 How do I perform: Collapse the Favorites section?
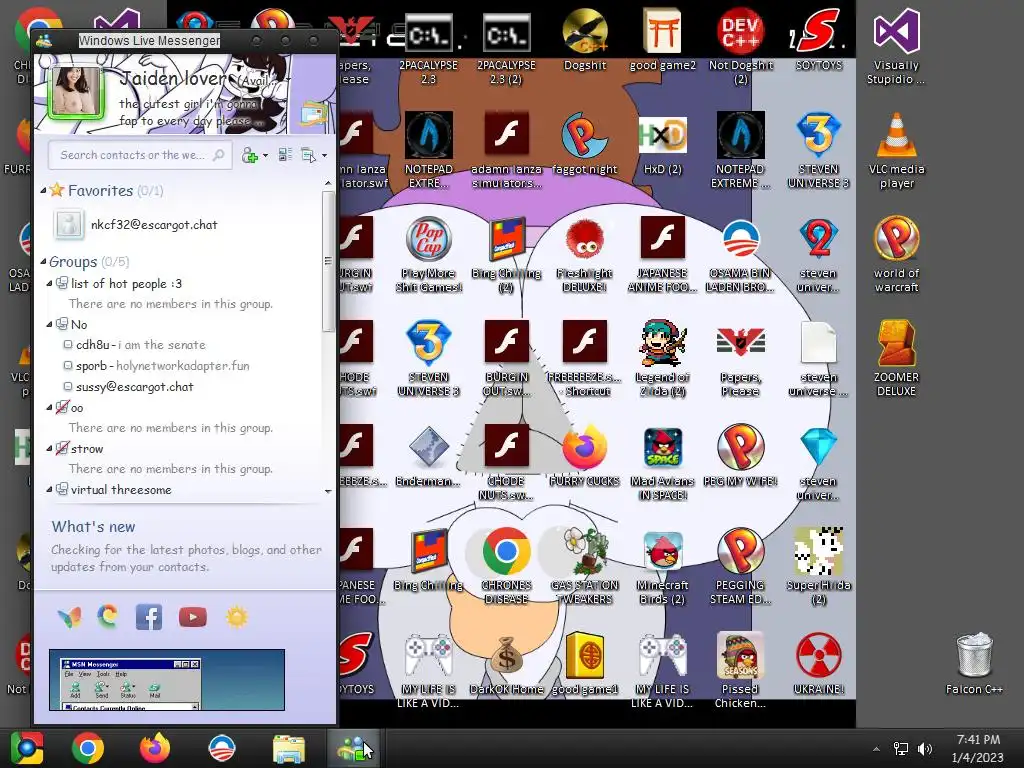[43, 191]
